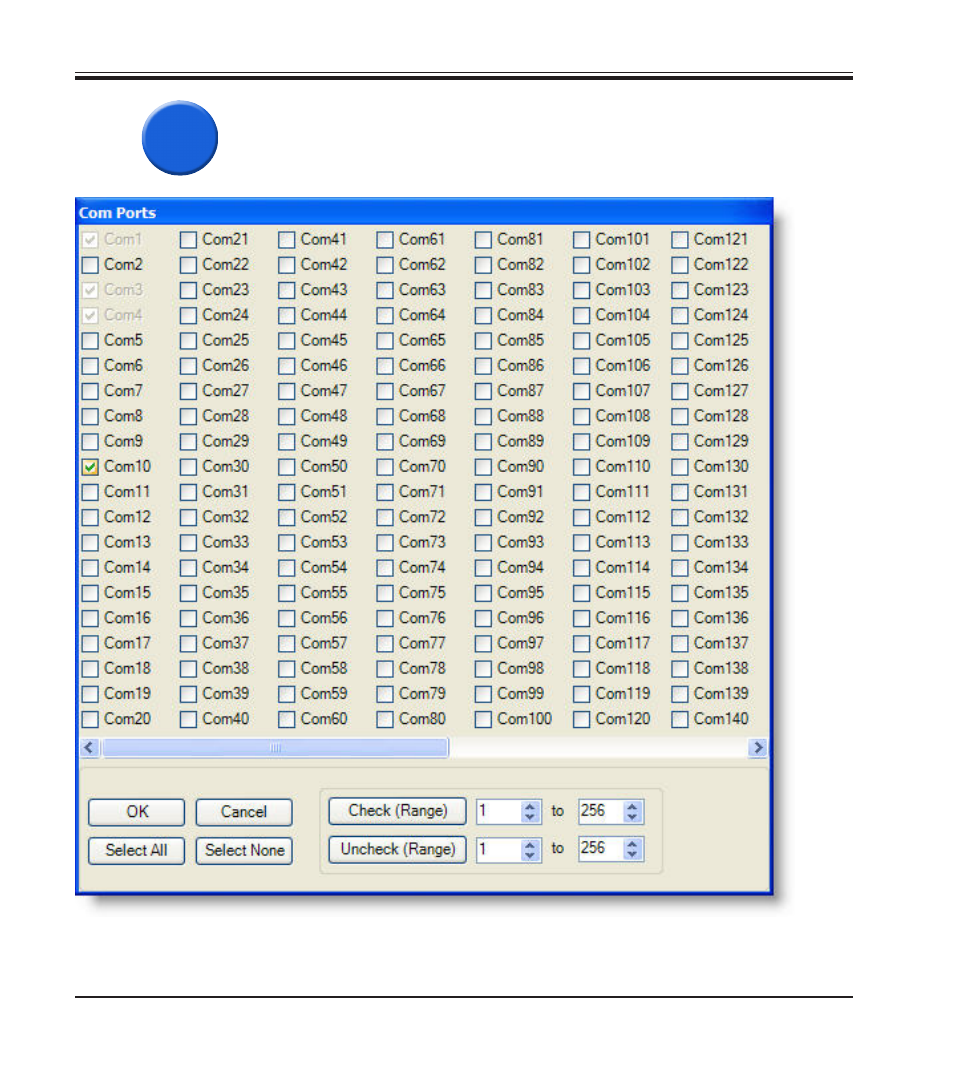Click the empty scrollbar track right of thumb
Screen dimensions: 953x1079
pos(598,747)
